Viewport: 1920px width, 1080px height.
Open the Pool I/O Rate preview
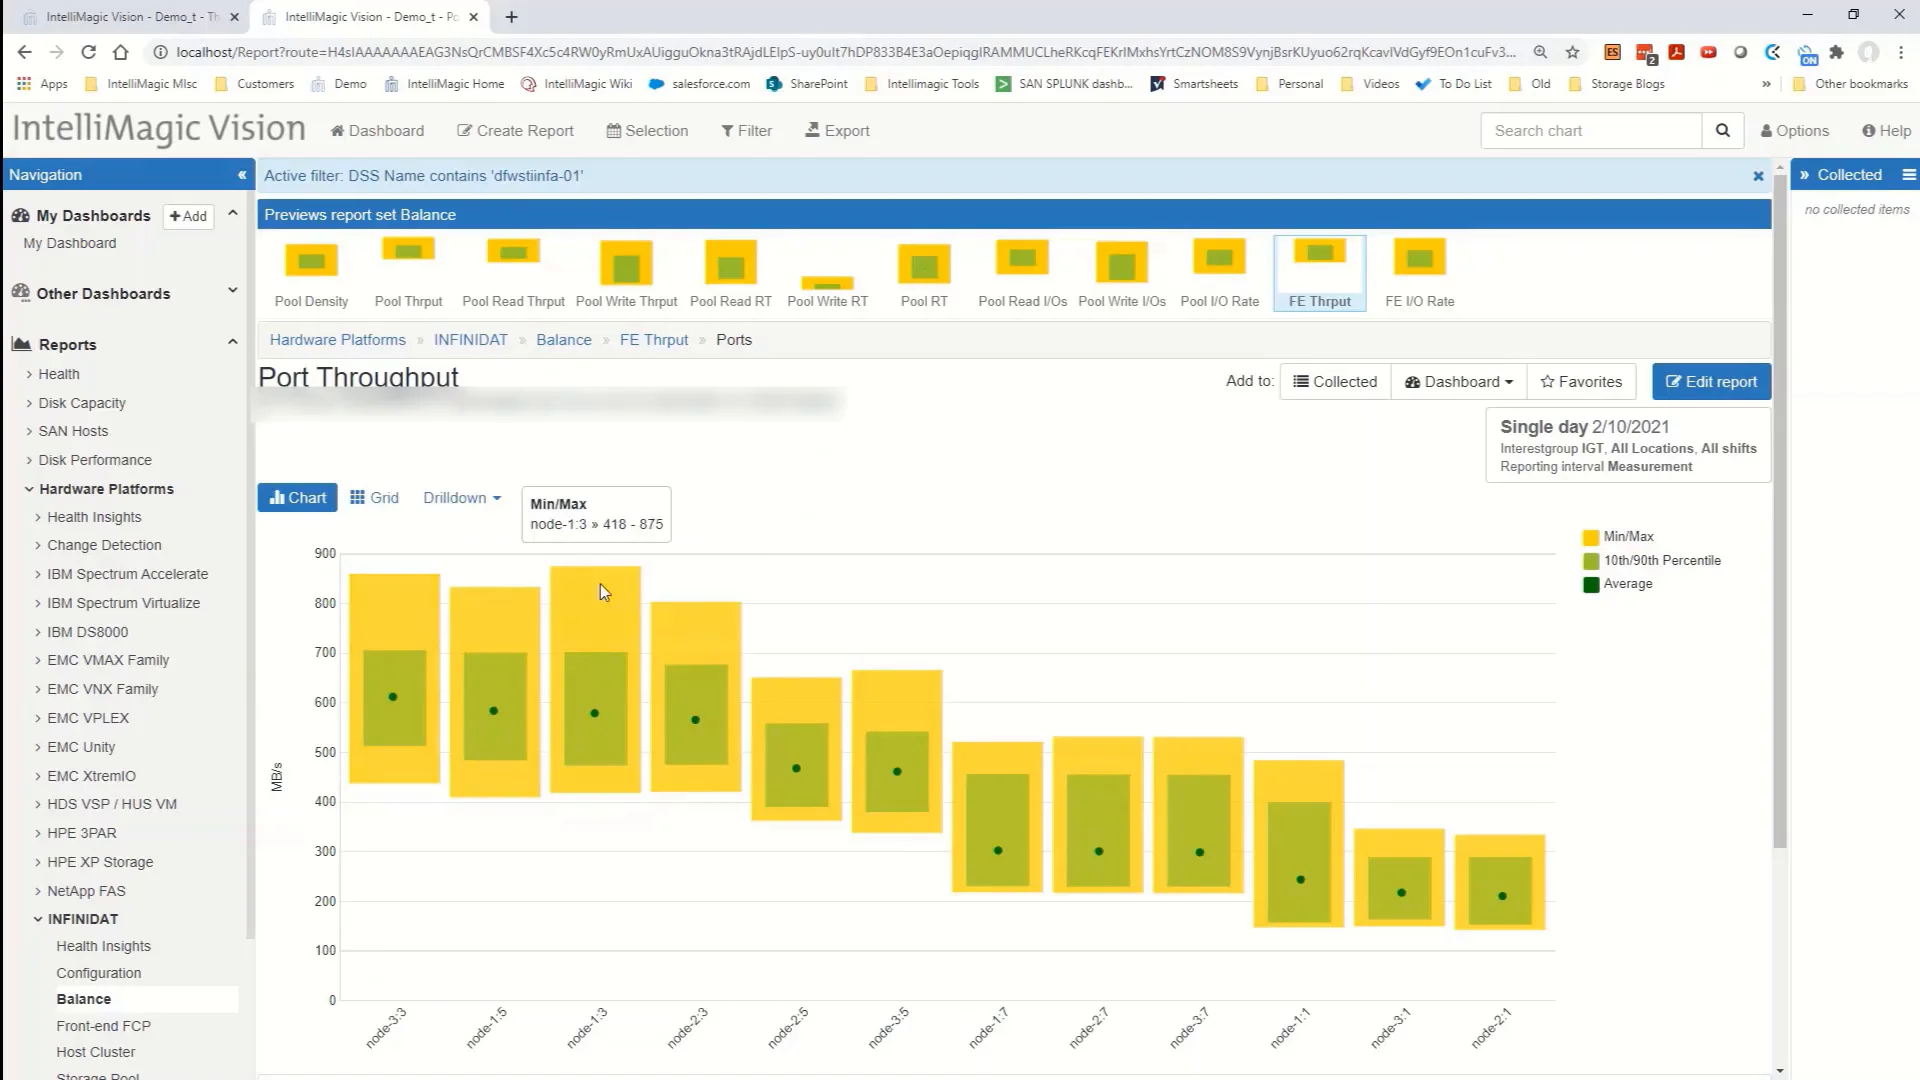coord(1219,273)
